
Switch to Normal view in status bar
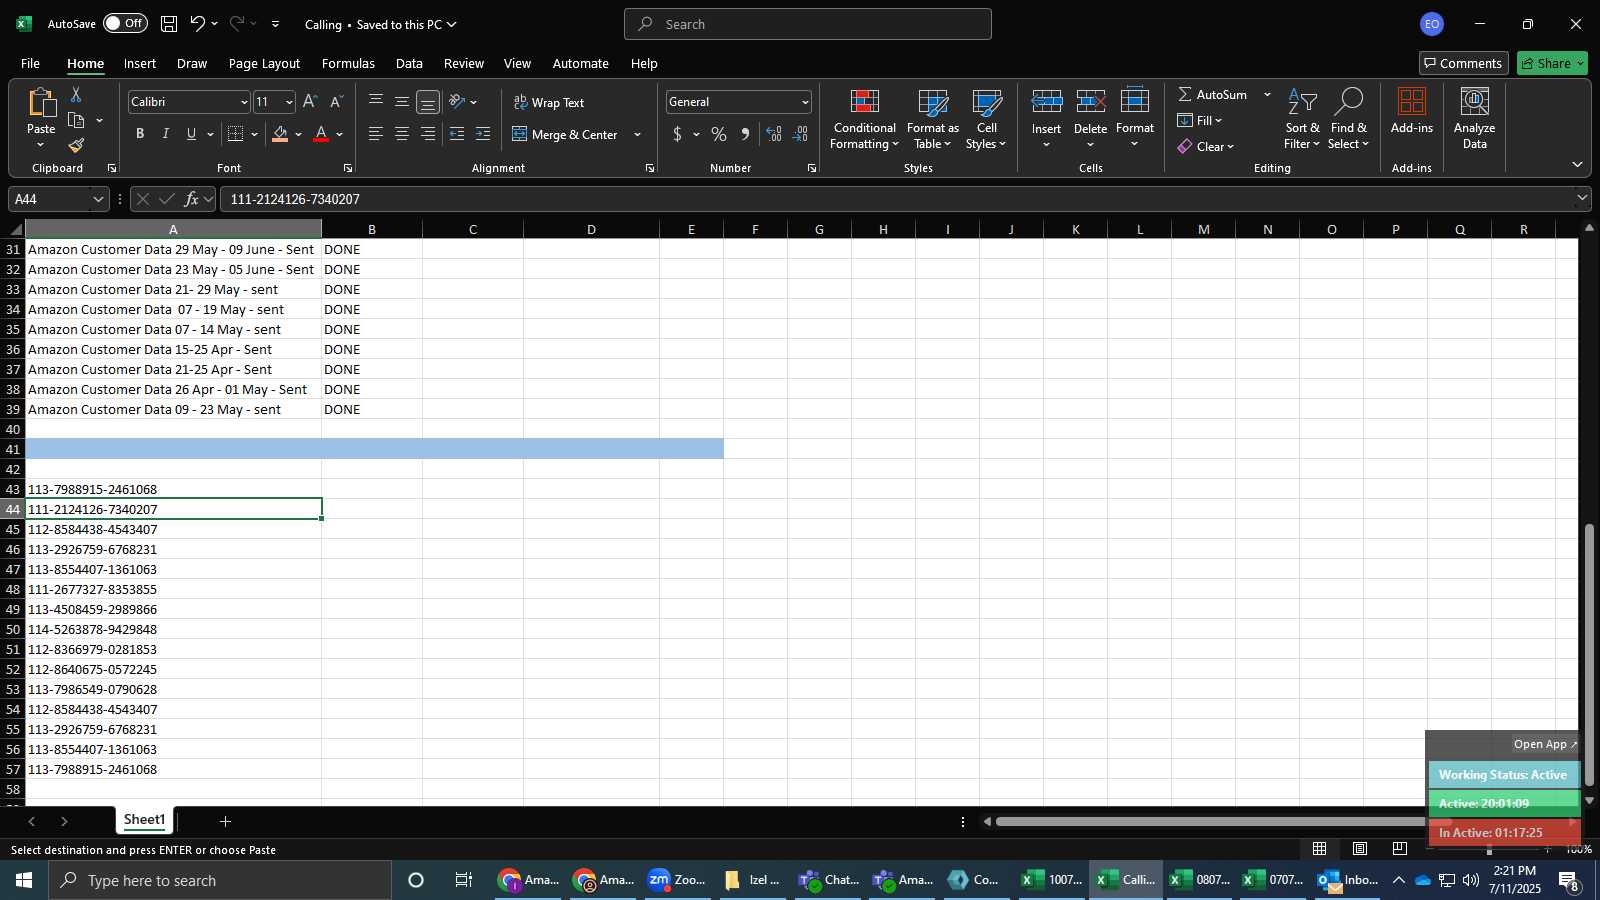click(1320, 849)
